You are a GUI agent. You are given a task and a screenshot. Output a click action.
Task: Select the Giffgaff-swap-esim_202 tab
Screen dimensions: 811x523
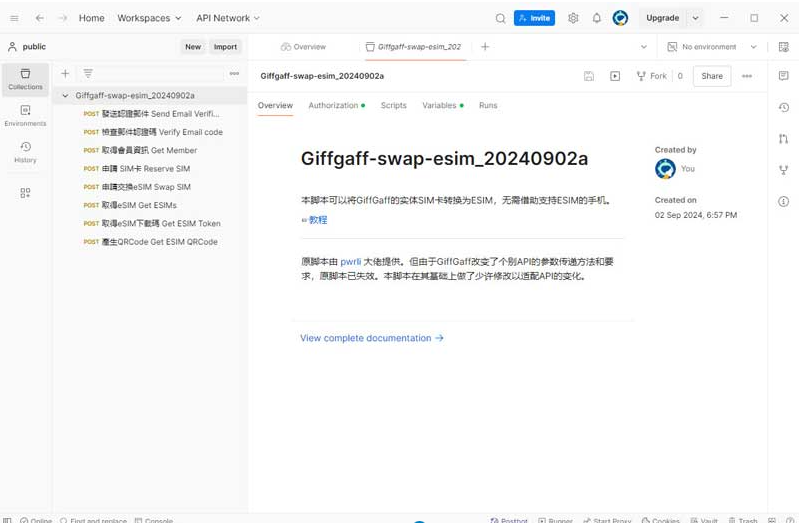413,47
